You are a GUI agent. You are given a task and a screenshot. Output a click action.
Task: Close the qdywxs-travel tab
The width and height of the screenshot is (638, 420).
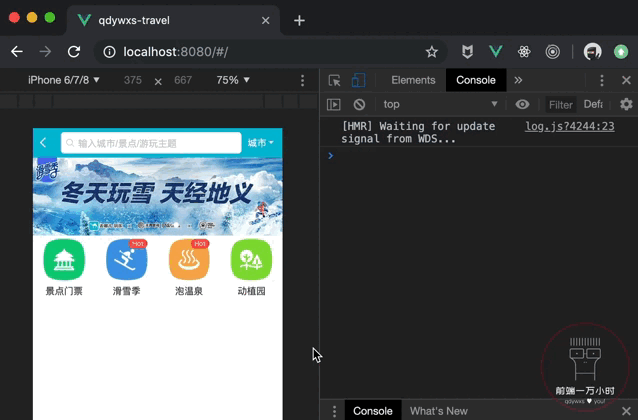(265, 20)
